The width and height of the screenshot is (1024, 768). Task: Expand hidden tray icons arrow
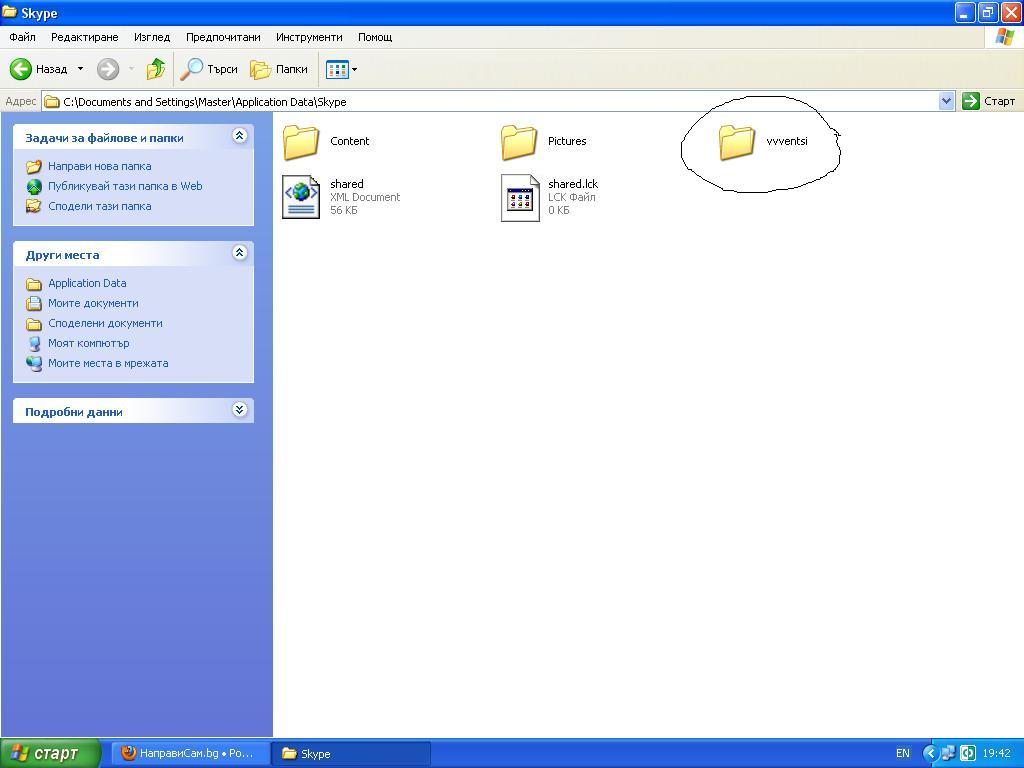[931, 754]
